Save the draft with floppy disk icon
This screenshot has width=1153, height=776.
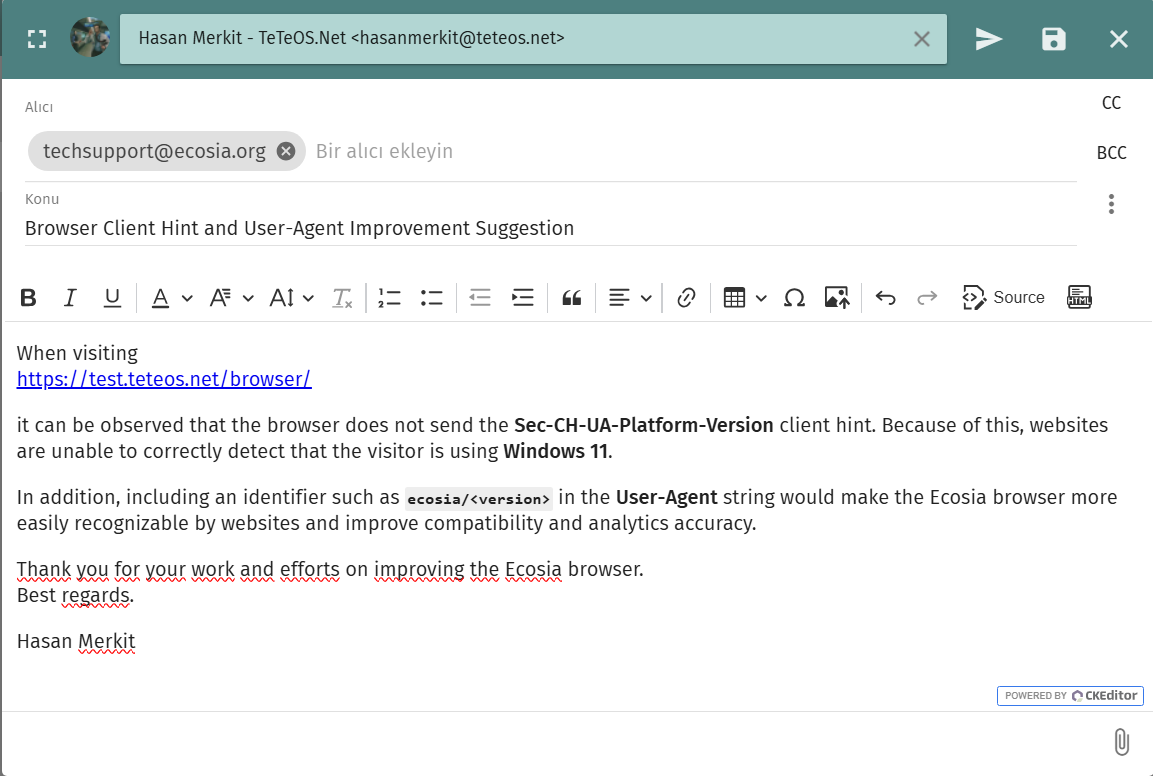tap(1054, 39)
